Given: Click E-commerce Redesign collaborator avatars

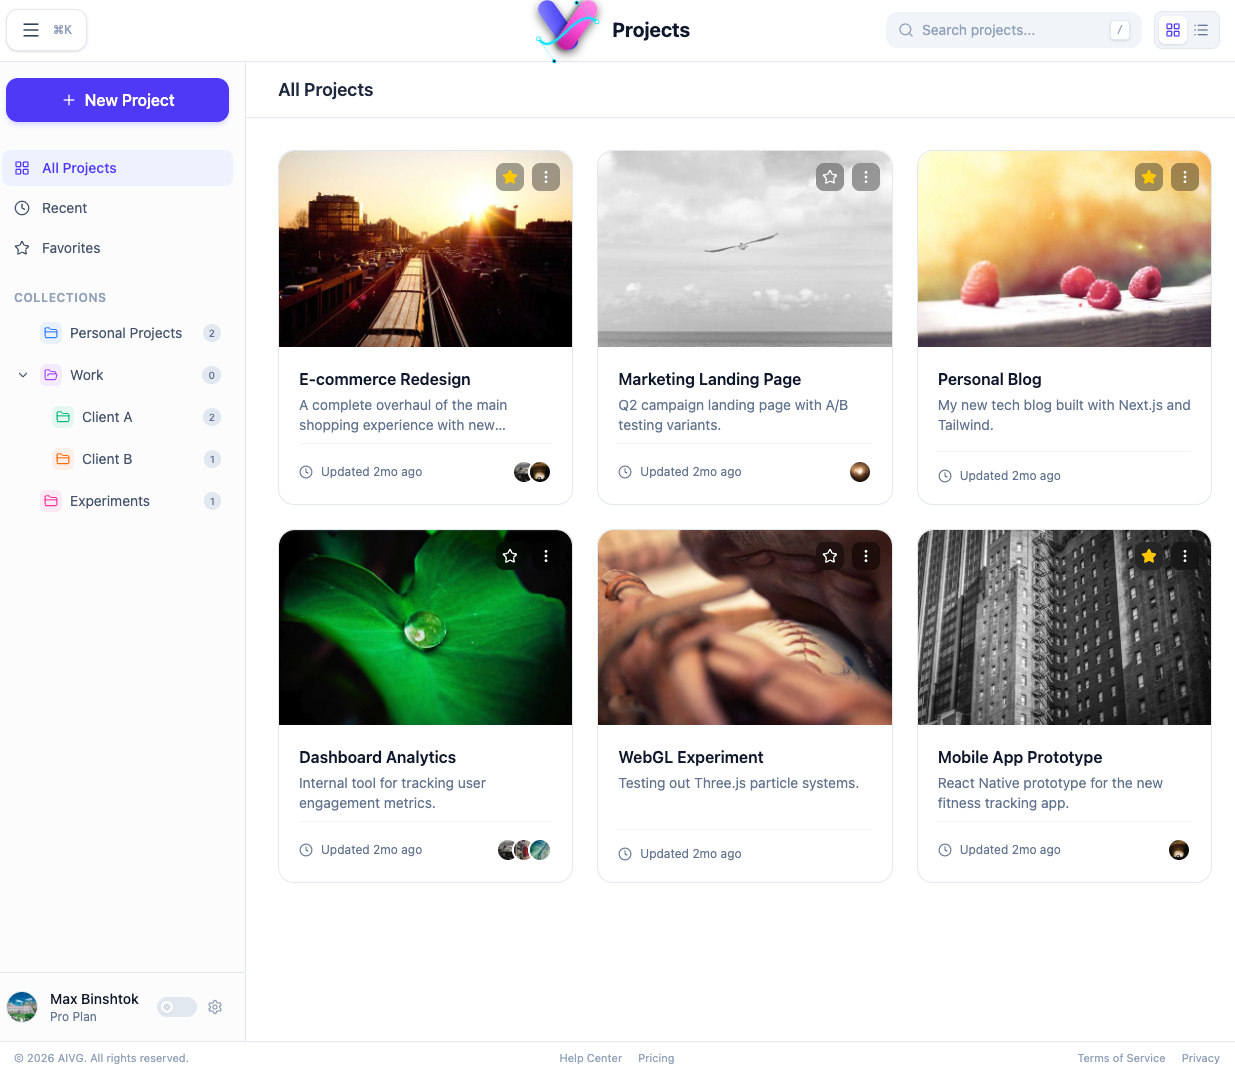Looking at the screenshot, I should click(532, 472).
